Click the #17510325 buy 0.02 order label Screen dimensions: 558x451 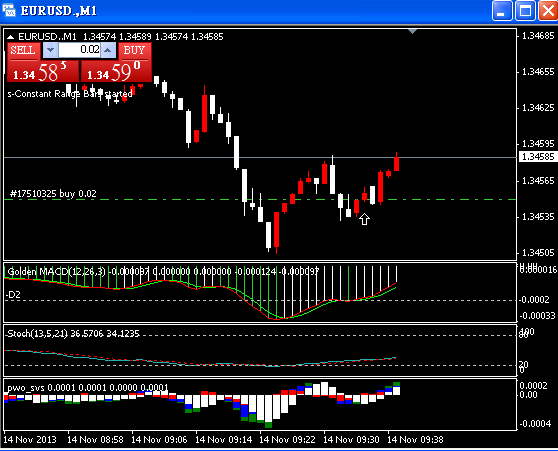pos(53,194)
